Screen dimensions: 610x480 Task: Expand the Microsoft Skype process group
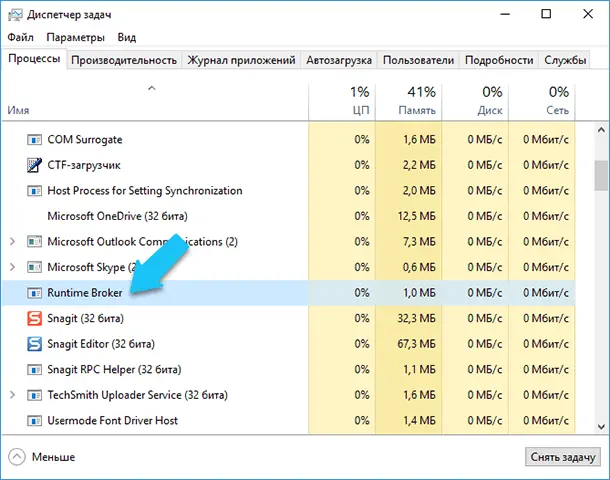click(x=12, y=267)
